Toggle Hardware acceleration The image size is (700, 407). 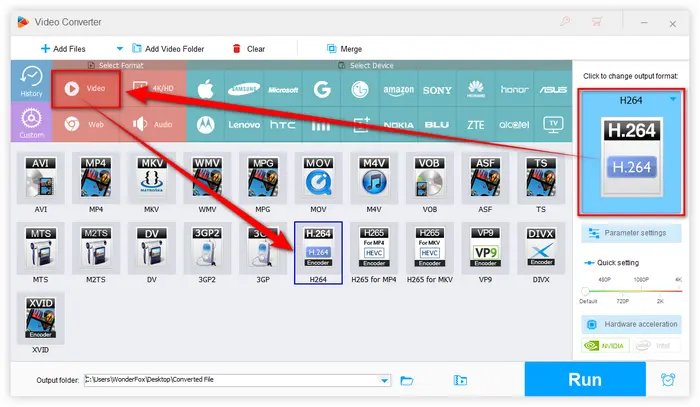click(631, 324)
